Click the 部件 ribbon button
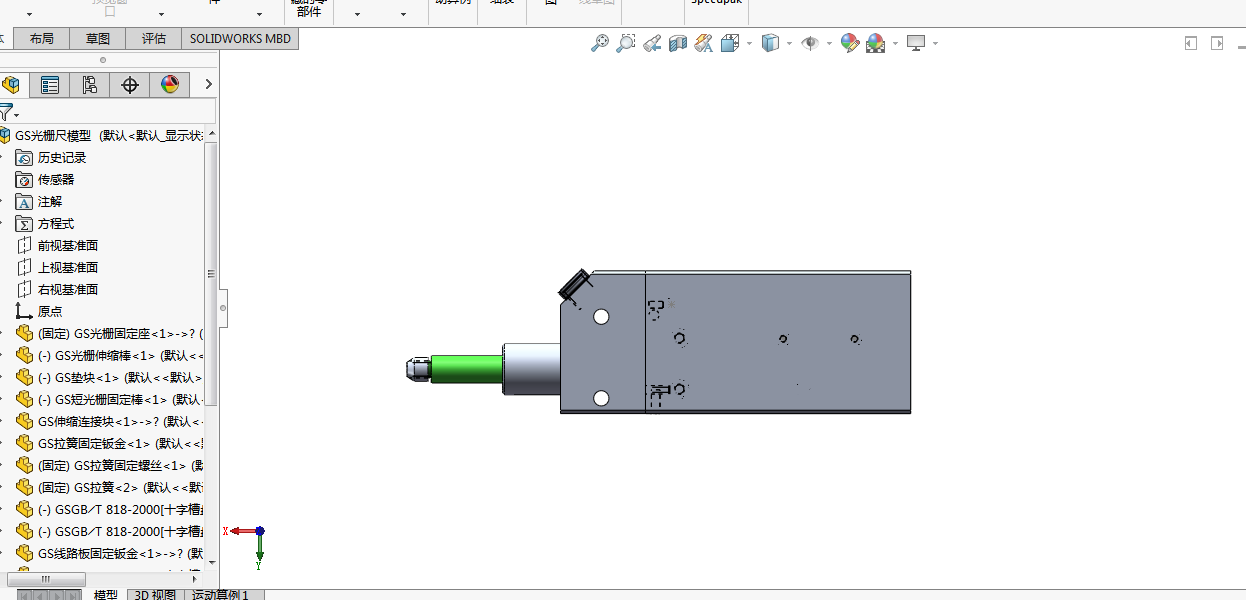Screen dimensions: 1246x600 click(x=309, y=12)
